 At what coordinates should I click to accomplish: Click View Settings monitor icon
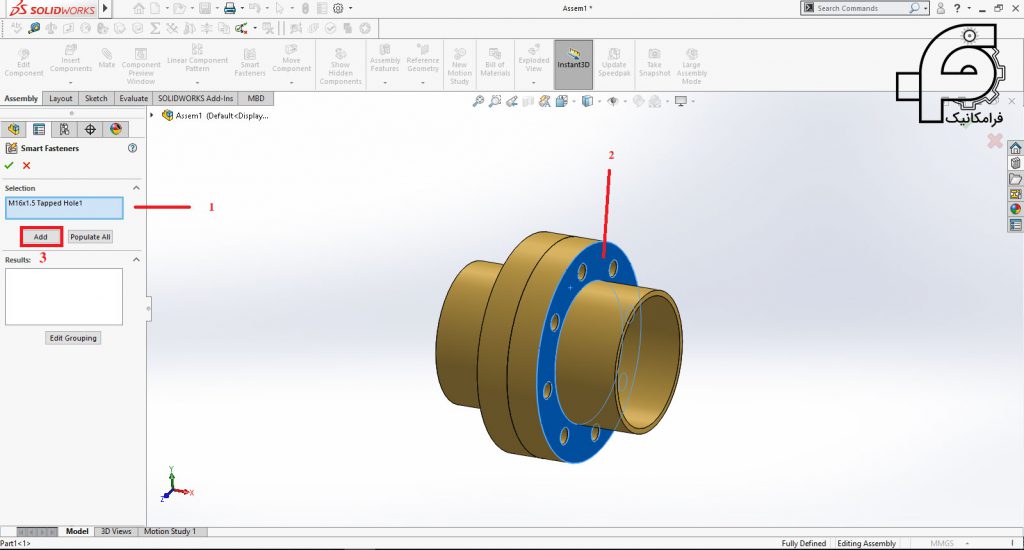[681, 101]
